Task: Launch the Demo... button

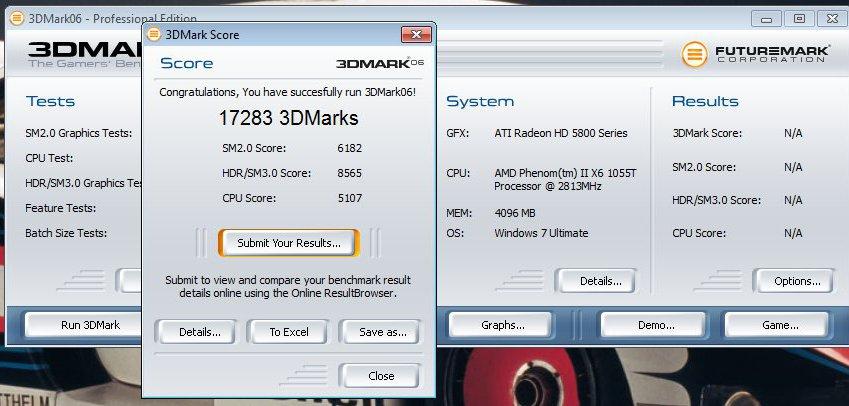Action: pyautogui.click(x=654, y=325)
